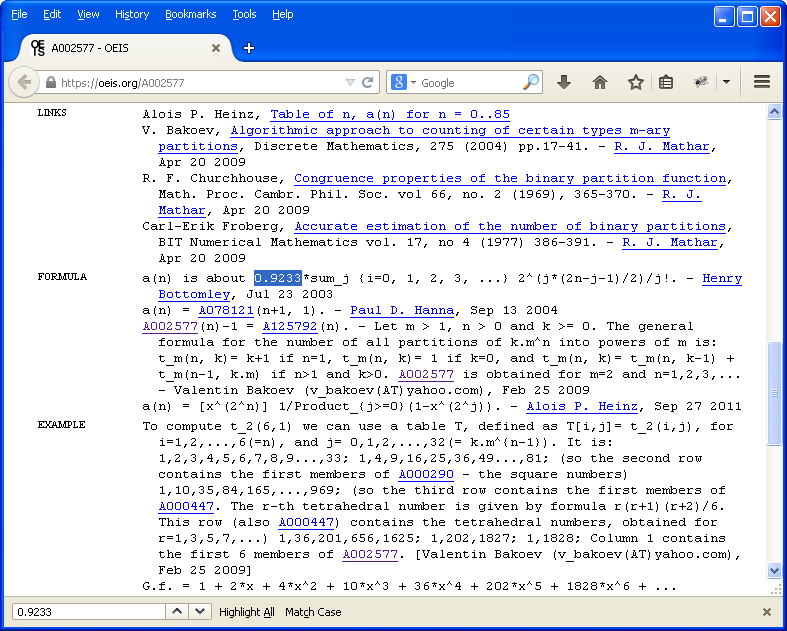This screenshot has height=631, width=787.
Task: Open the Help menu
Action: click(283, 15)
